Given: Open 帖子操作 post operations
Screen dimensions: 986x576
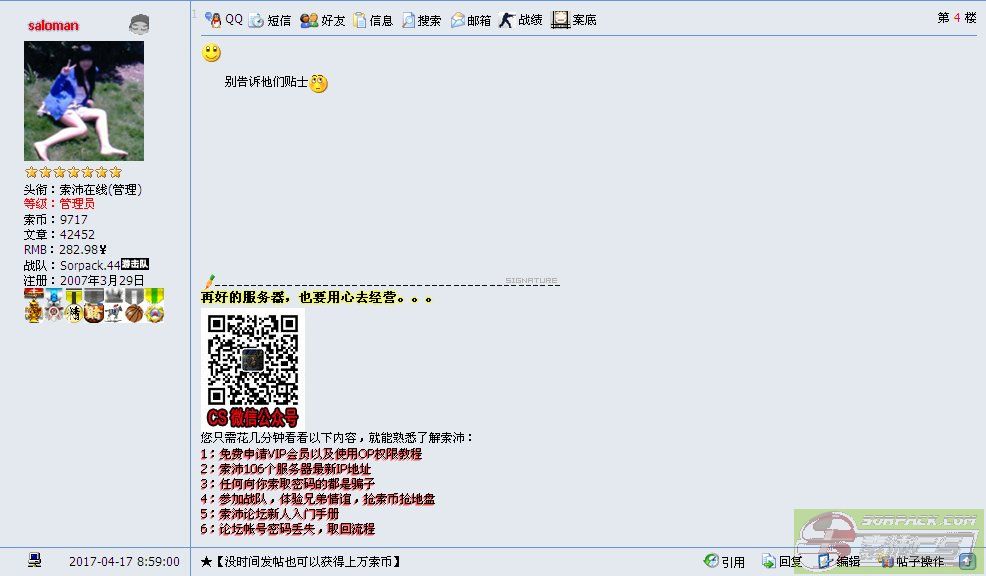Looking at the screenshot, I should [x=911, y=561].
